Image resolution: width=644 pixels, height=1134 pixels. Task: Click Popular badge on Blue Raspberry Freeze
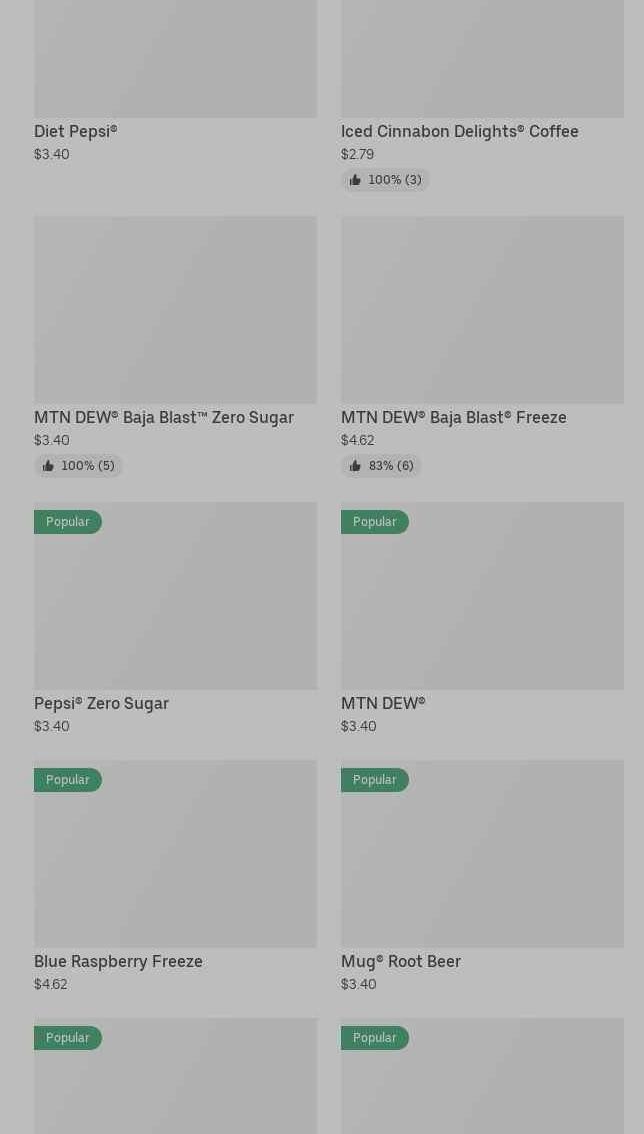point(67,780)
